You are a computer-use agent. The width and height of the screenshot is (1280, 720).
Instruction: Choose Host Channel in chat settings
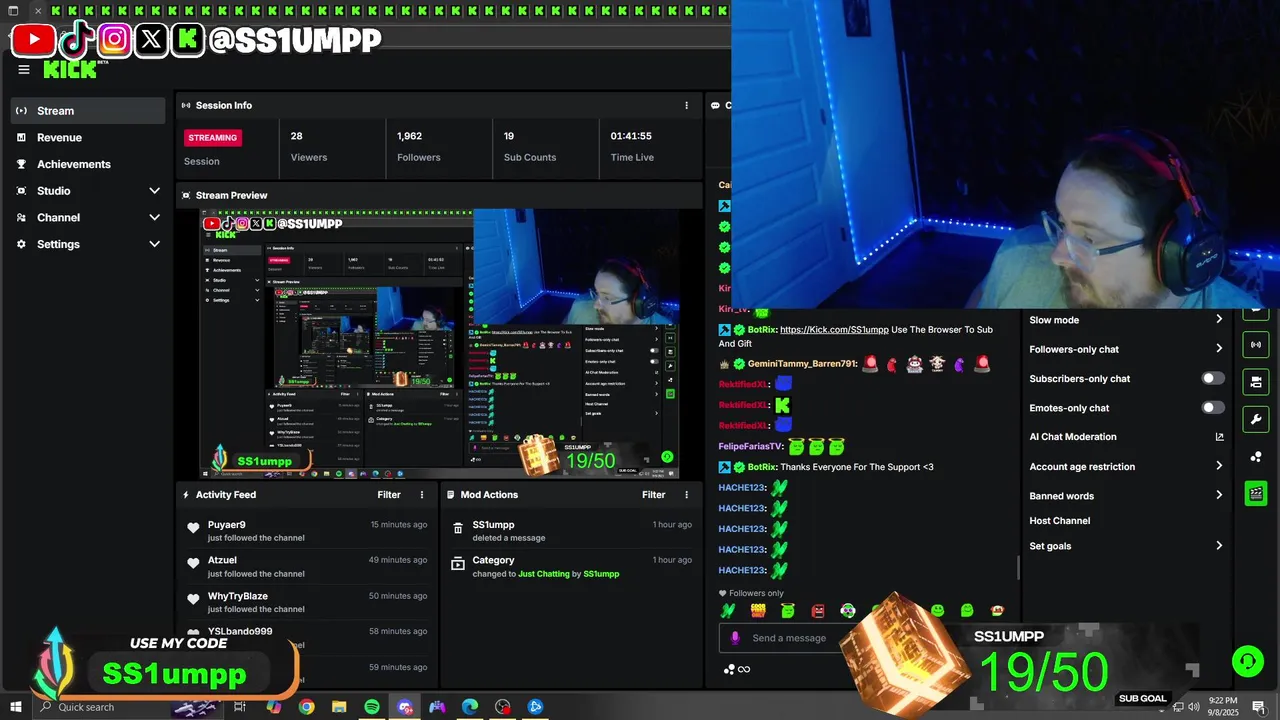coord(1059,521)
